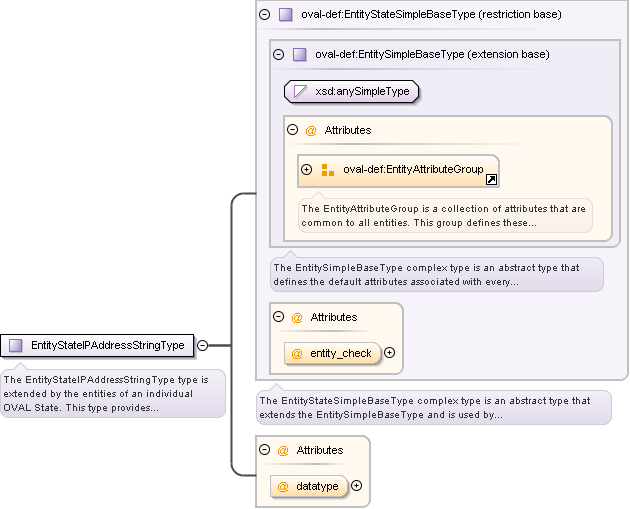Collapse the Attributes section containing datatype
630x509 pixels.
[265, 450]
